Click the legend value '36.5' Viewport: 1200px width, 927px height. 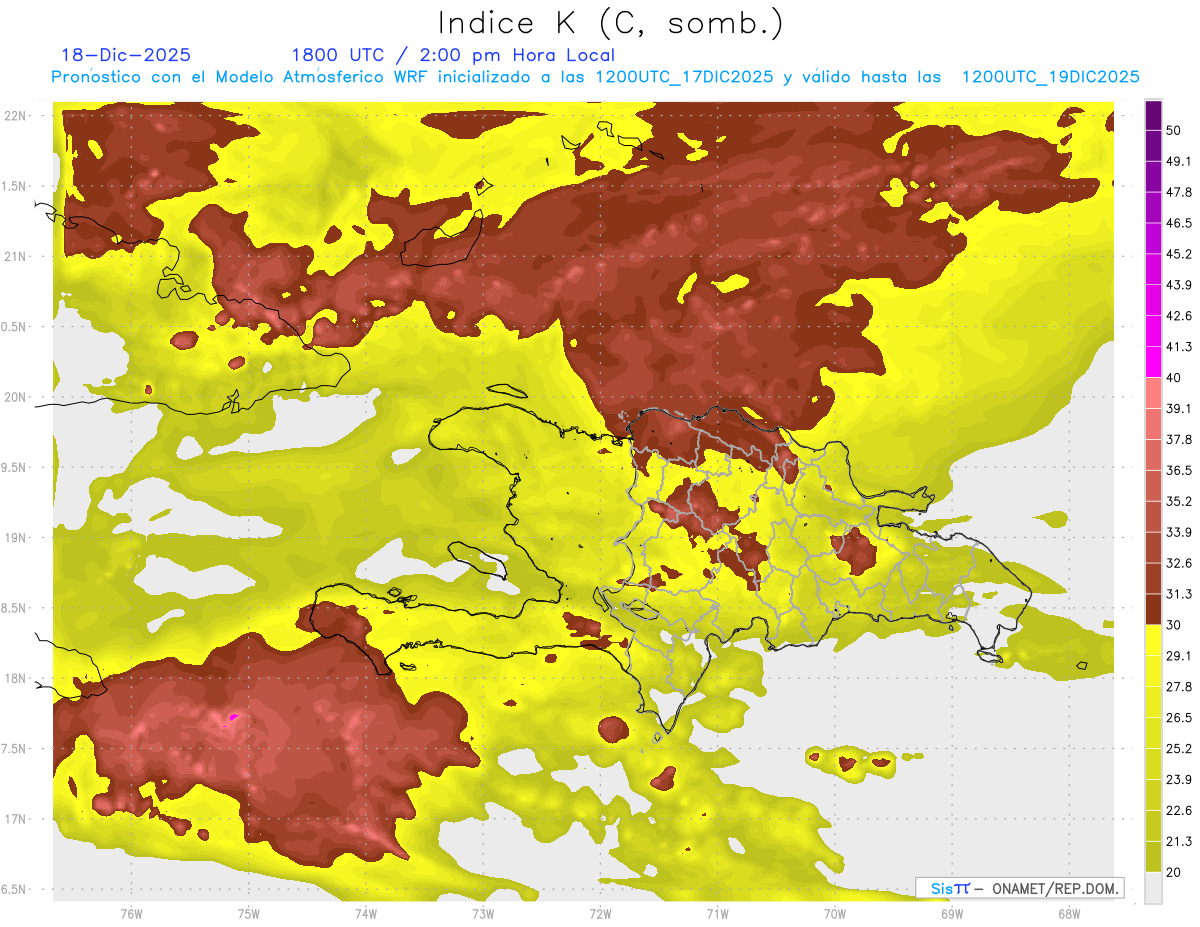pos(1177,470)
